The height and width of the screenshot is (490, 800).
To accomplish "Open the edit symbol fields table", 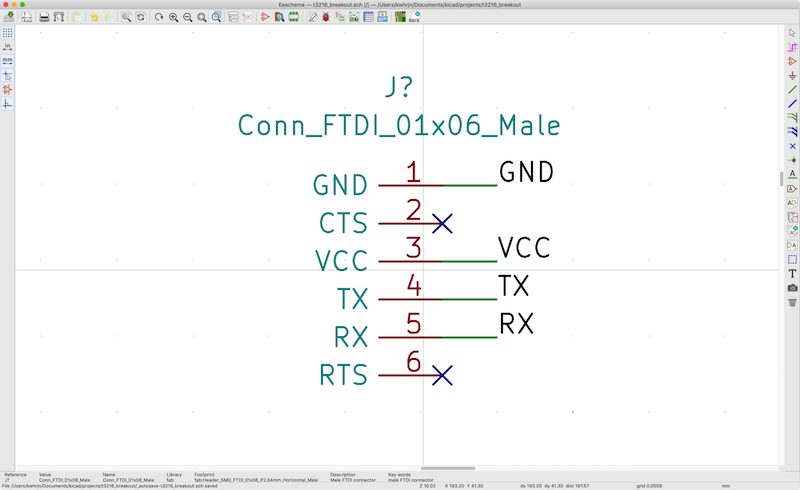I will (368, 17).
